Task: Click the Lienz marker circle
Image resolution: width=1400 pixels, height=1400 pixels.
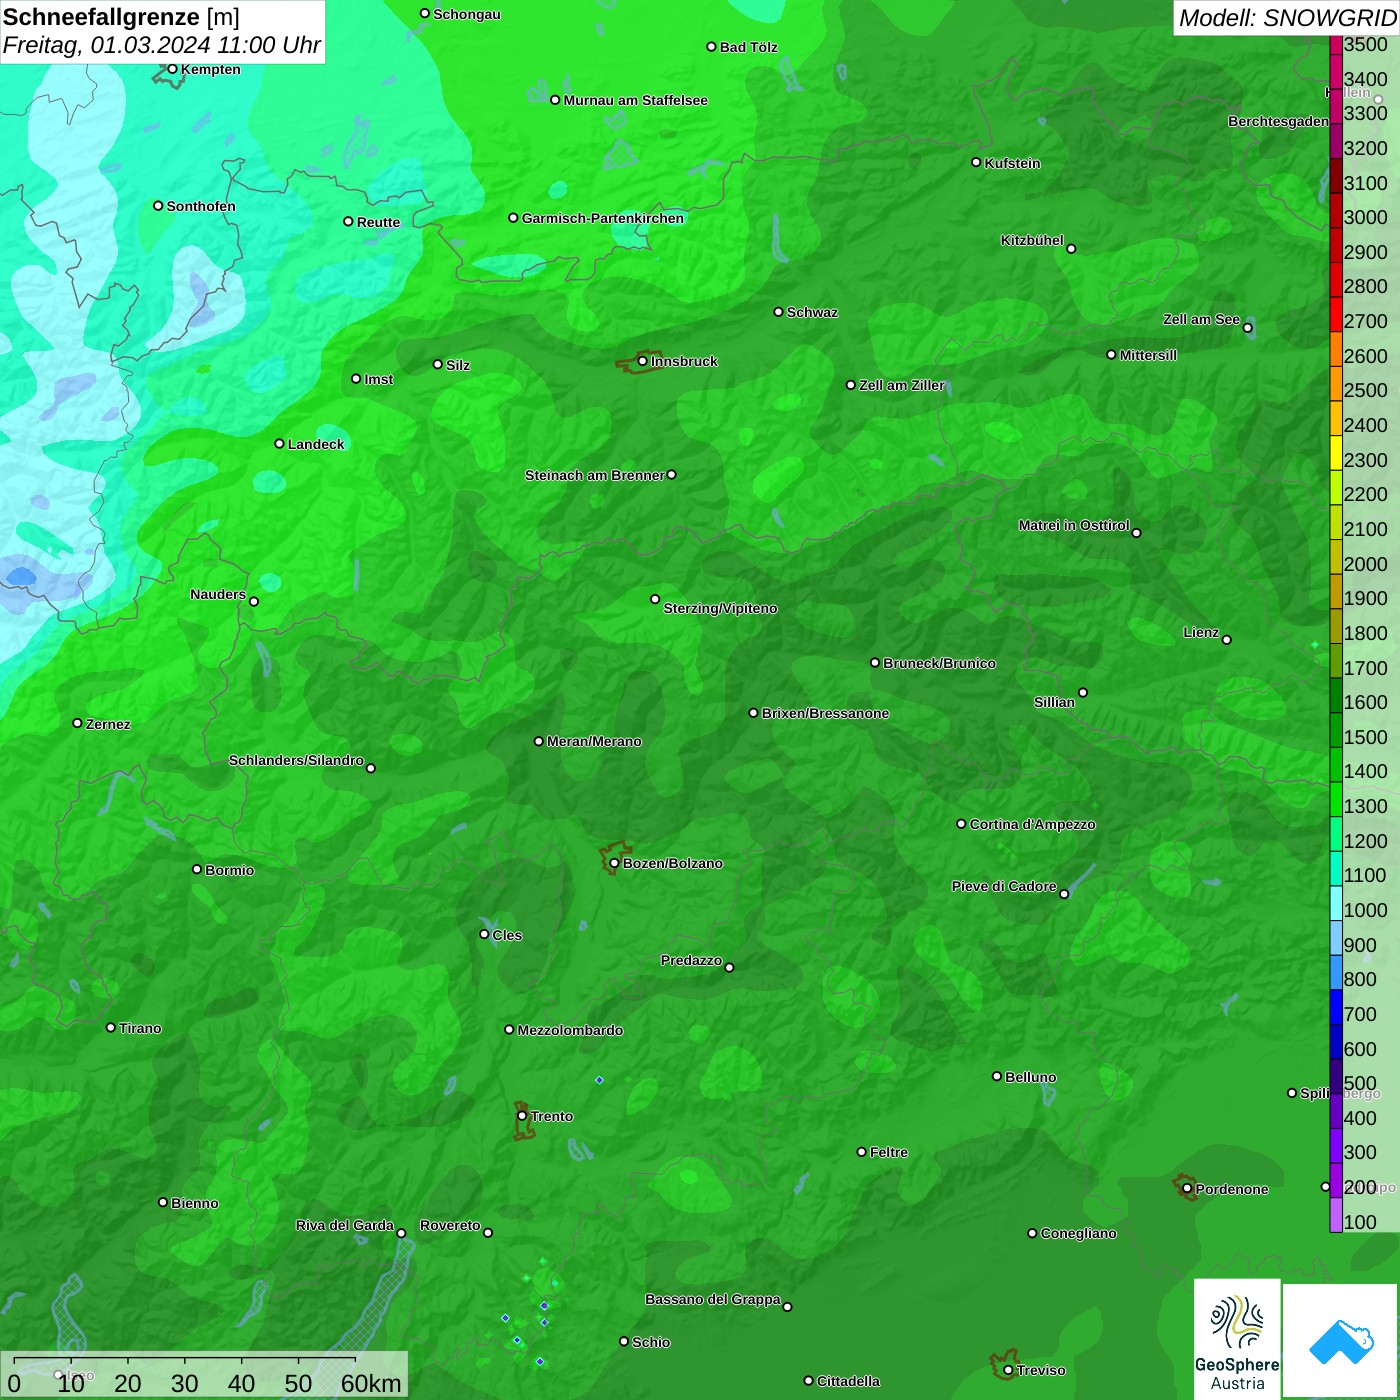Action: coord(1227,640)
